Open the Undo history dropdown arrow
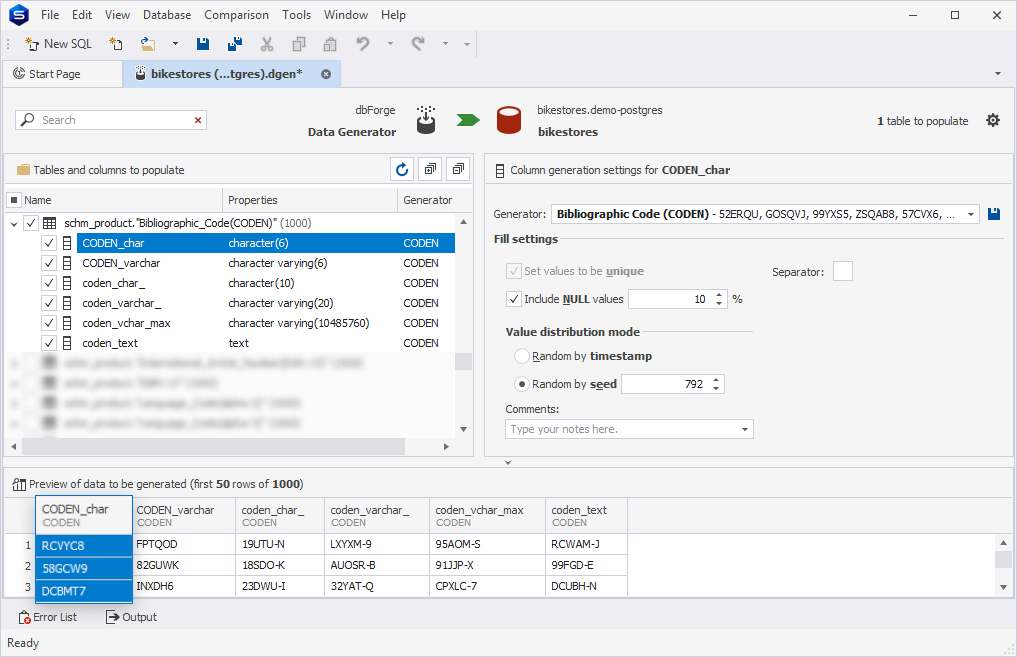The image size is (1017, 657). click(390, 44)
